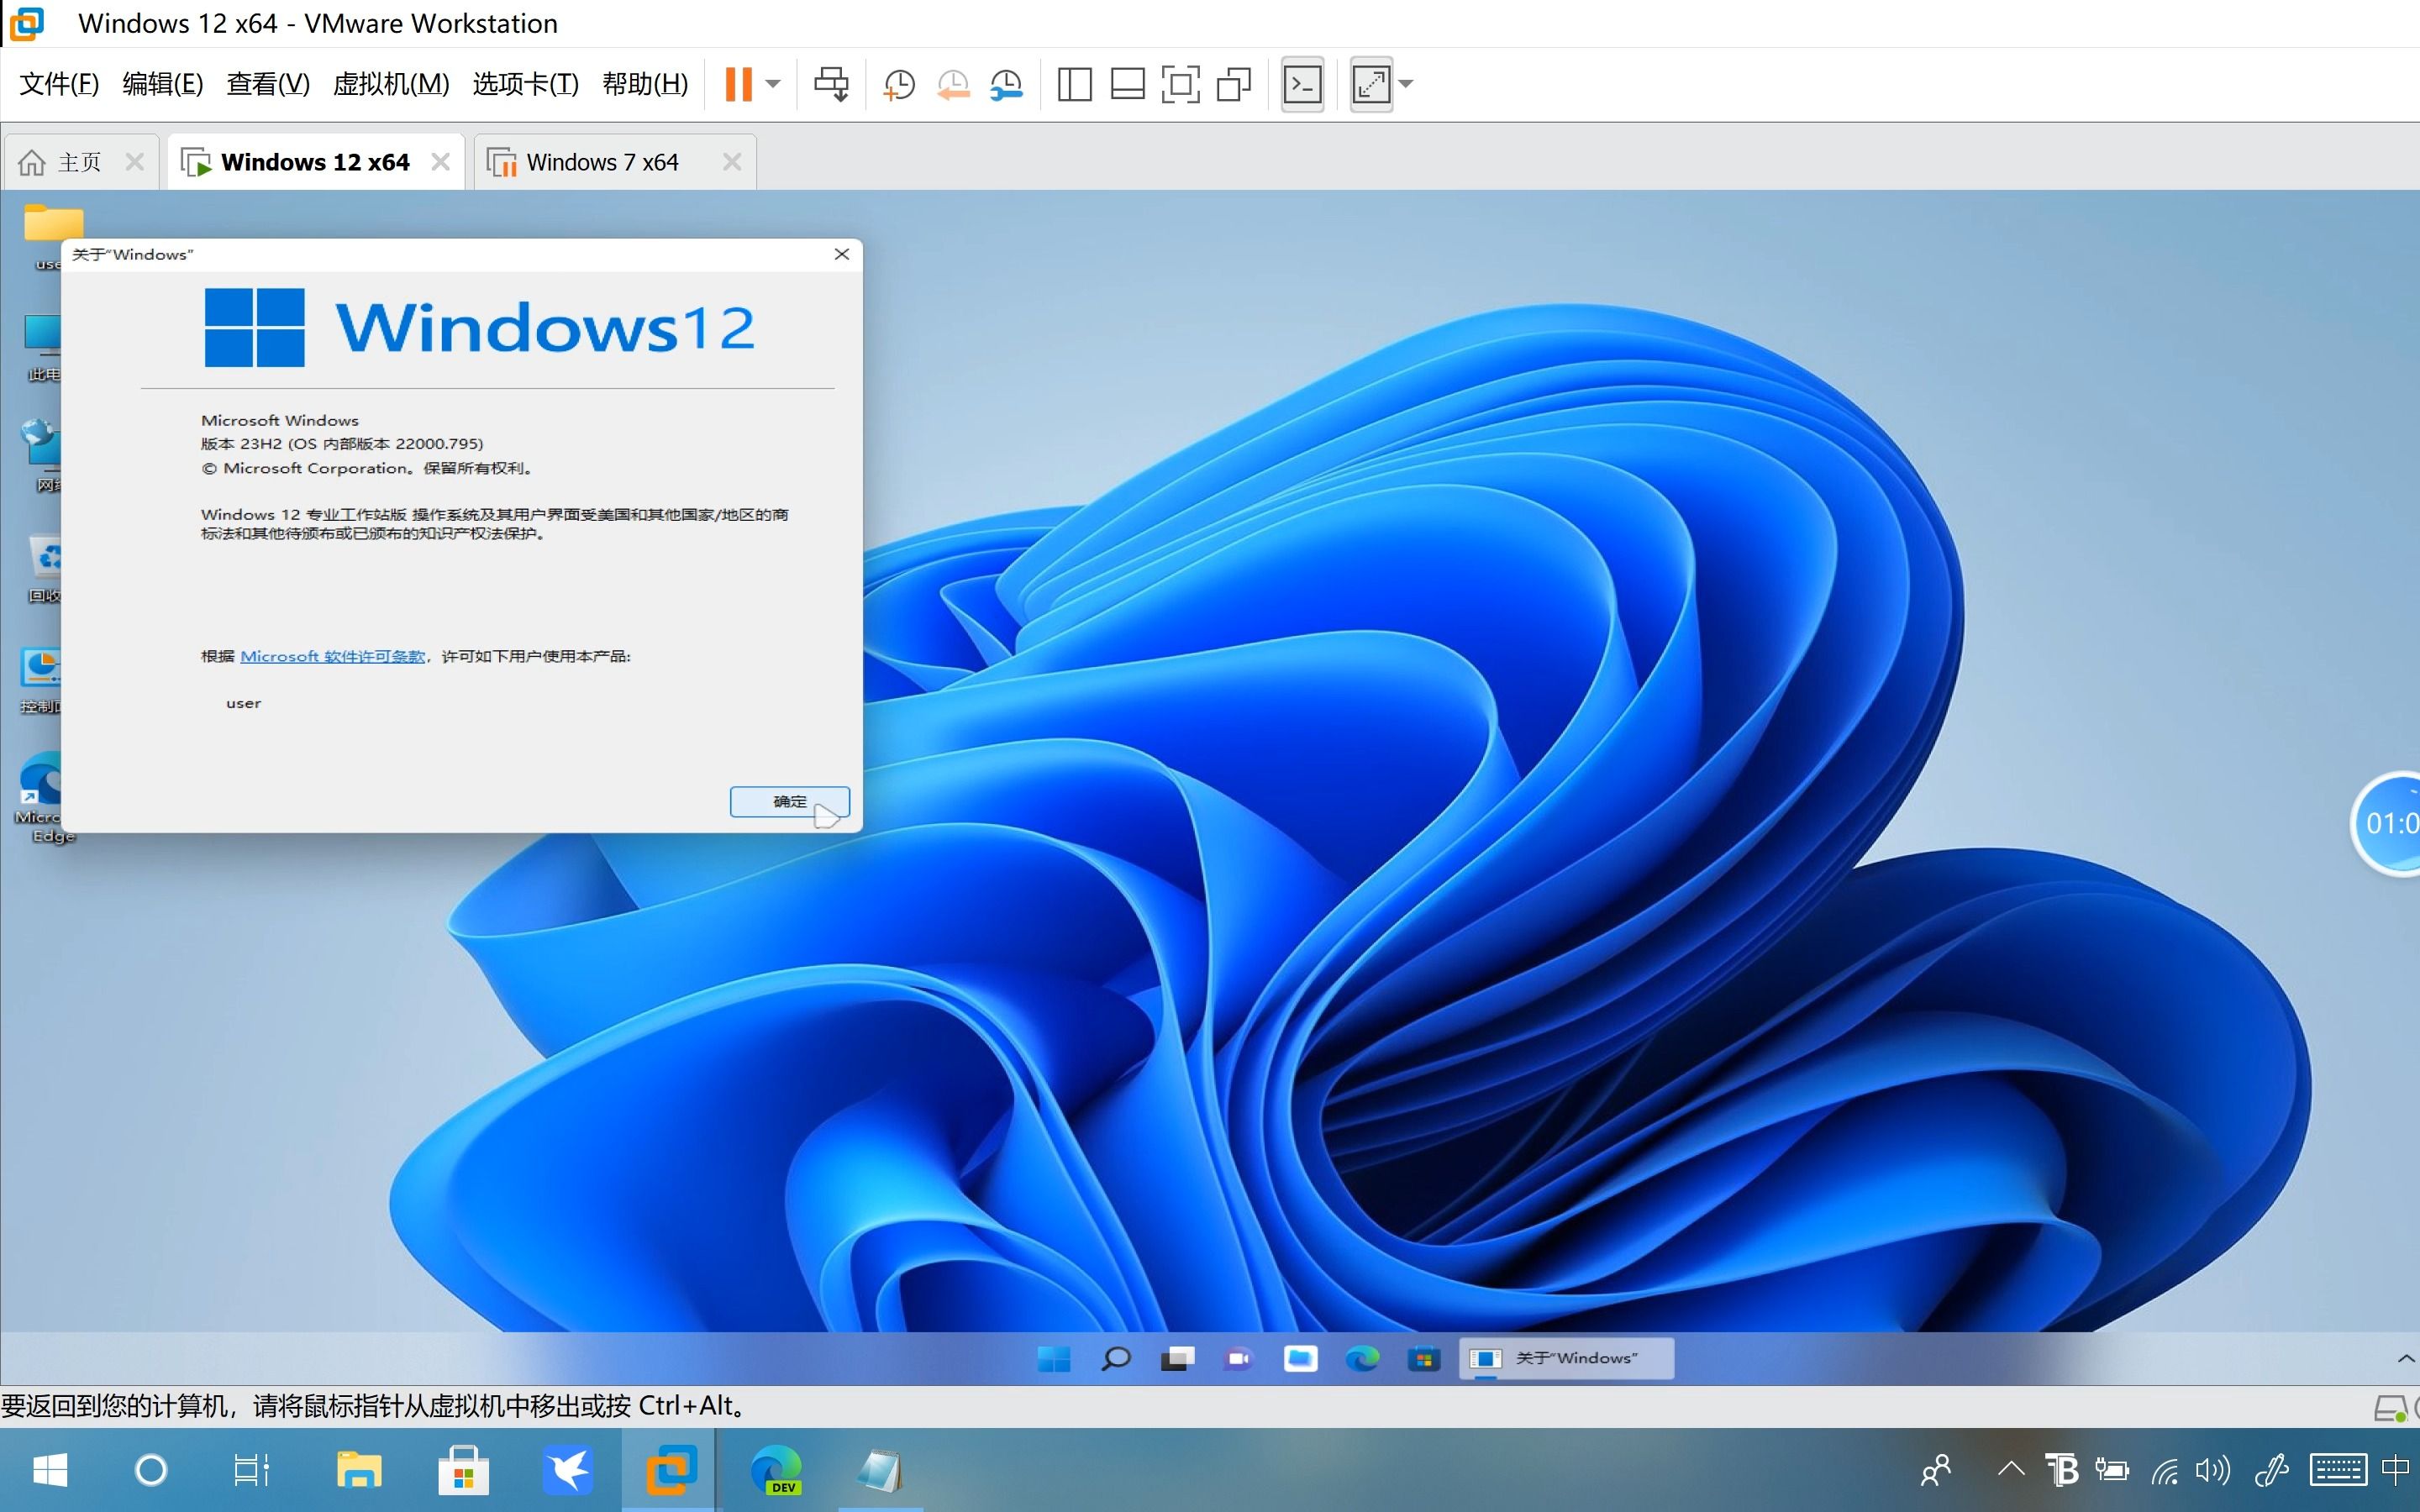Open the Microsoft 软件许可条款 link
Image resolution: width=2420 pixels, height=1512 pixels.
[333, 656]
